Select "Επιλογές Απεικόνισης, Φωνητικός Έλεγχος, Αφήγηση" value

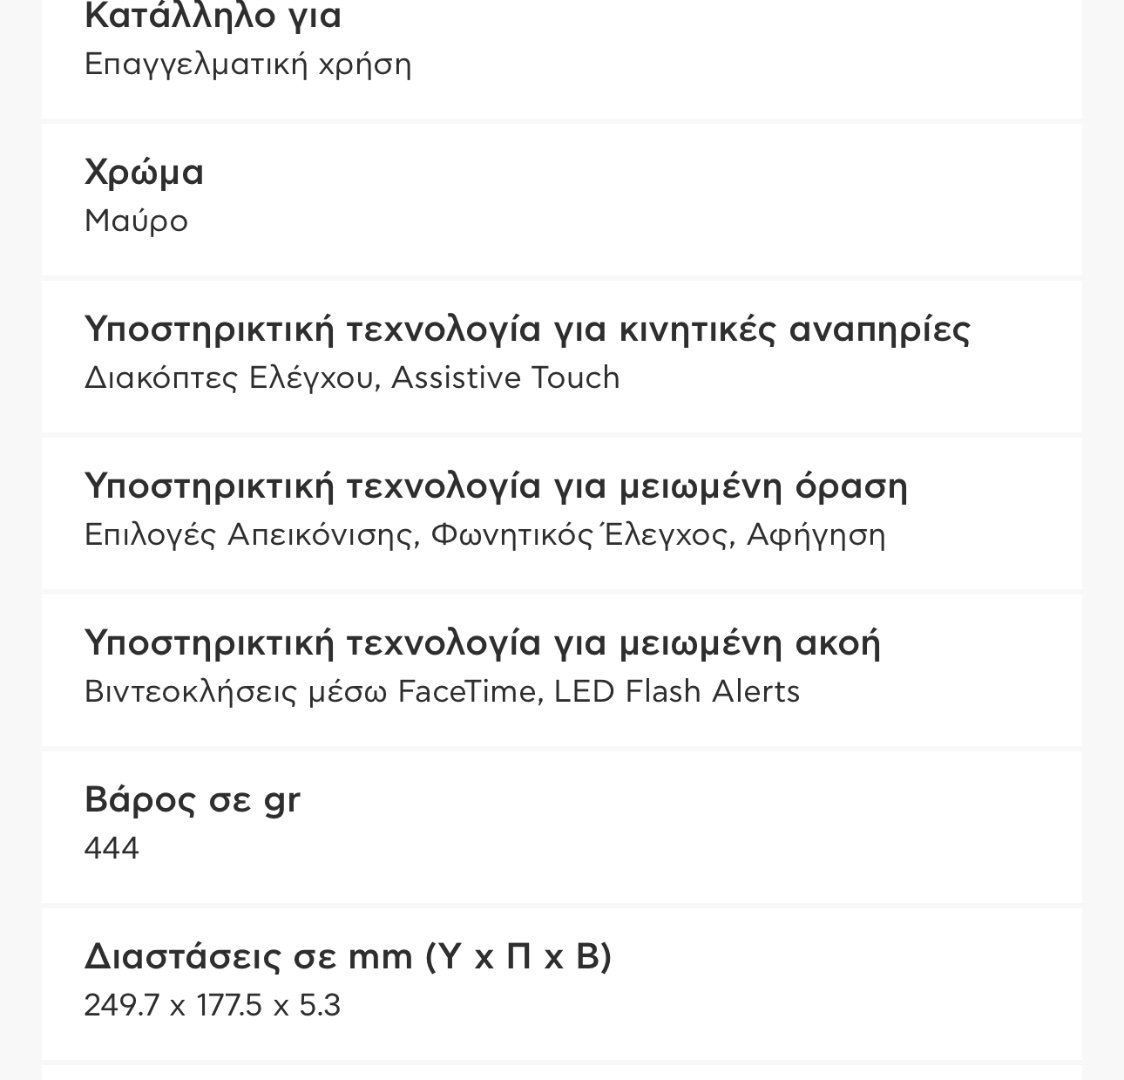coord(485,535)
